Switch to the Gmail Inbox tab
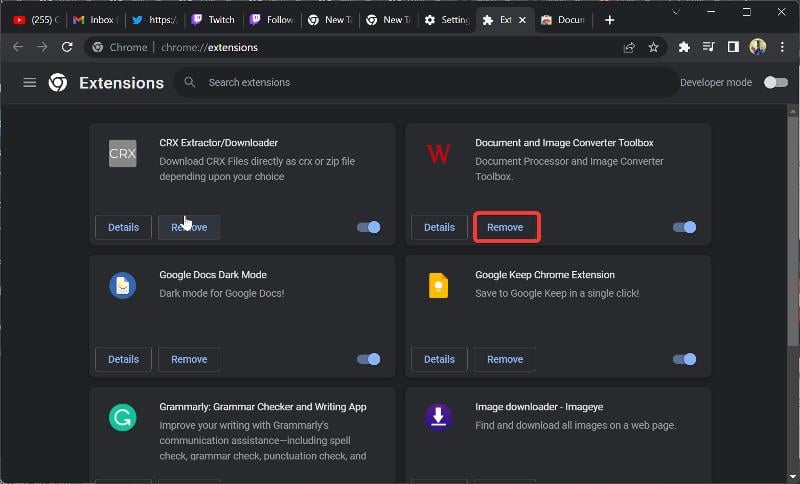800x484 pixels. [95, 20]
